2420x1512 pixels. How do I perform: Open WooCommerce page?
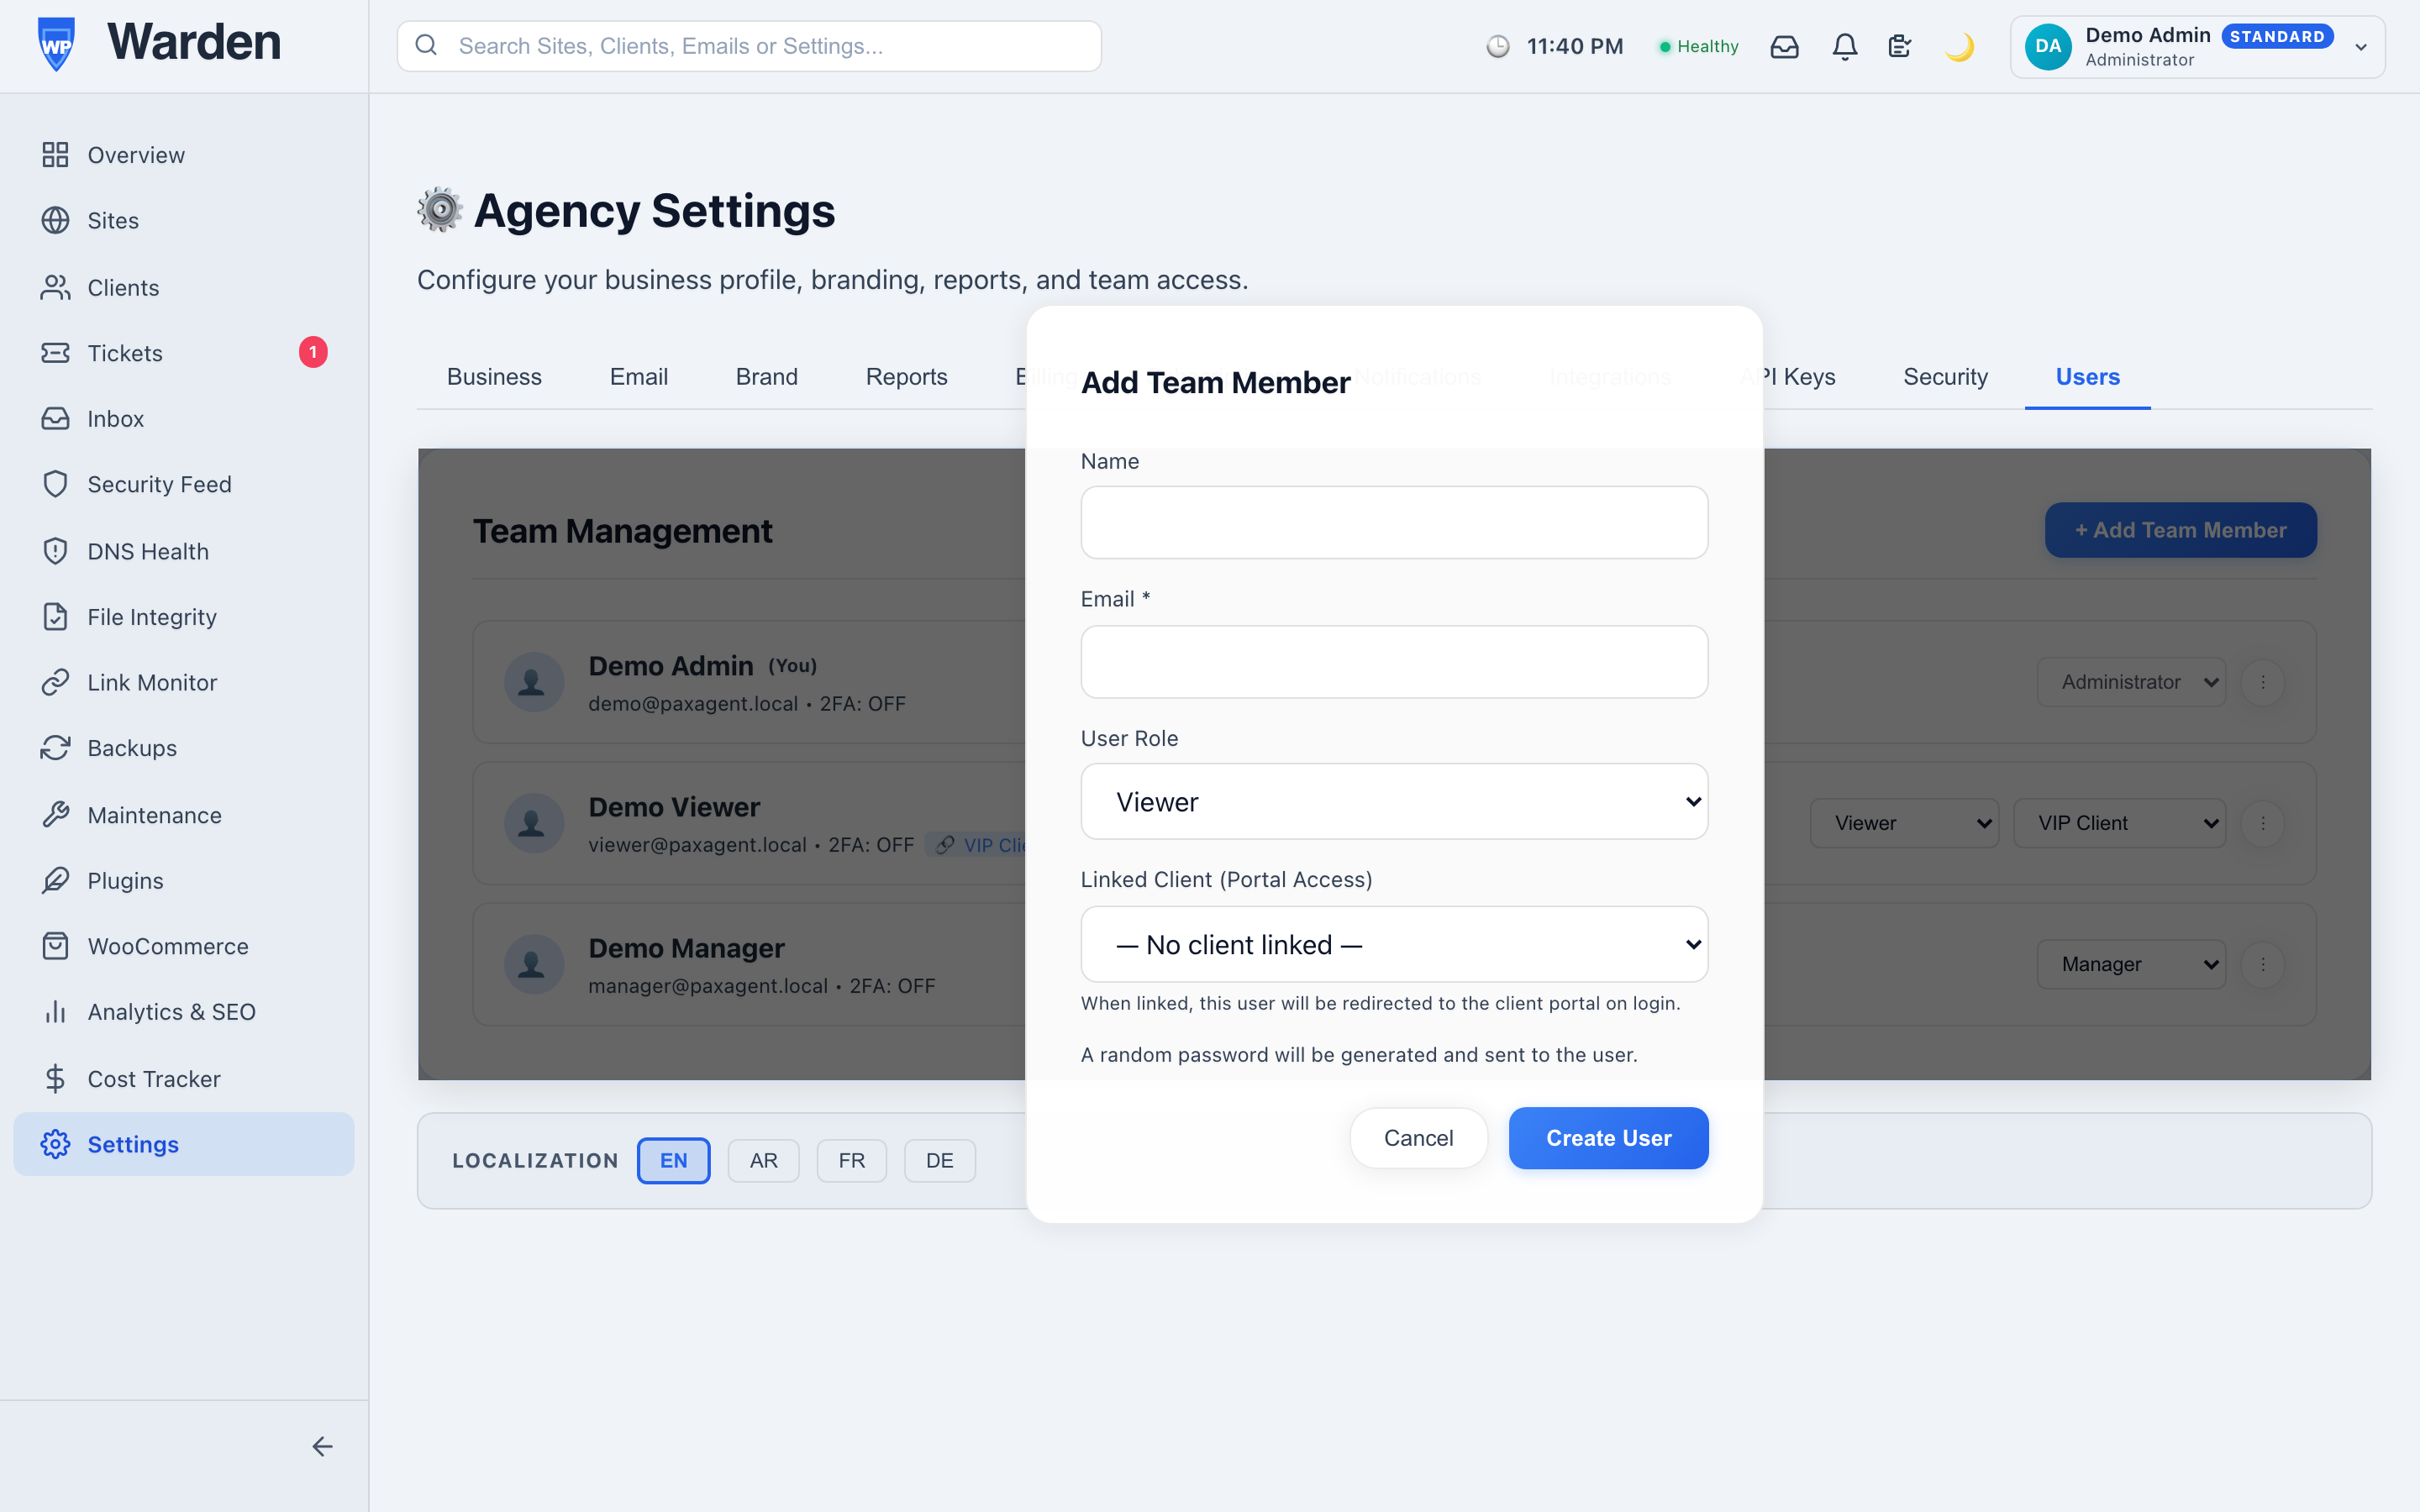pyautogui.click(x=184, y=947)
